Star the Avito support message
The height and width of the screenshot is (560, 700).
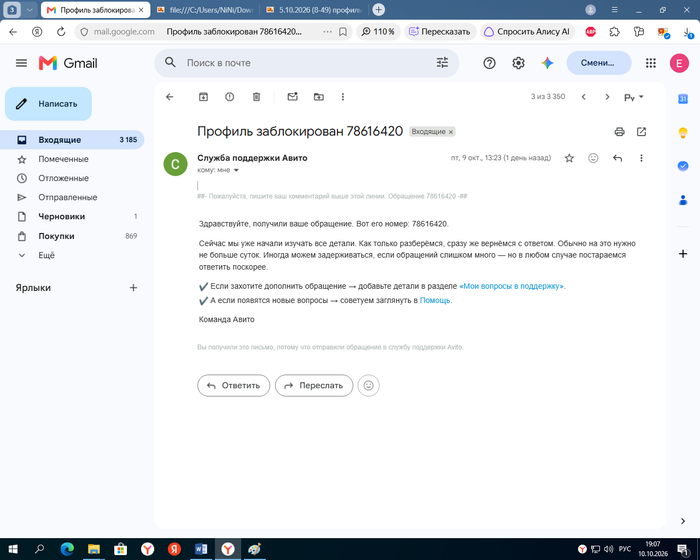click(569, 158)
